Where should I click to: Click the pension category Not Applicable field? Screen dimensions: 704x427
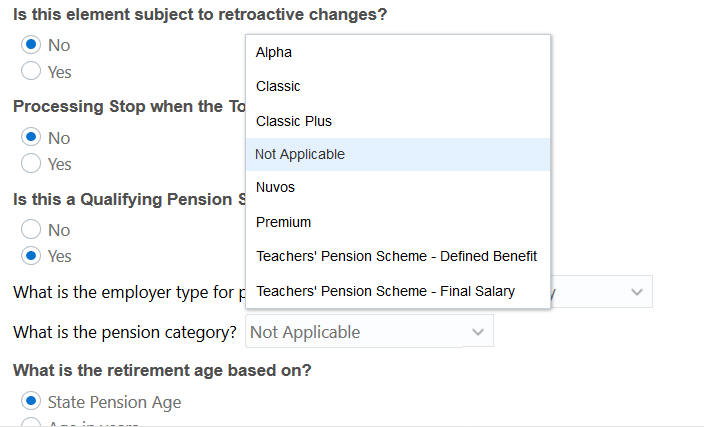point(355,332)
